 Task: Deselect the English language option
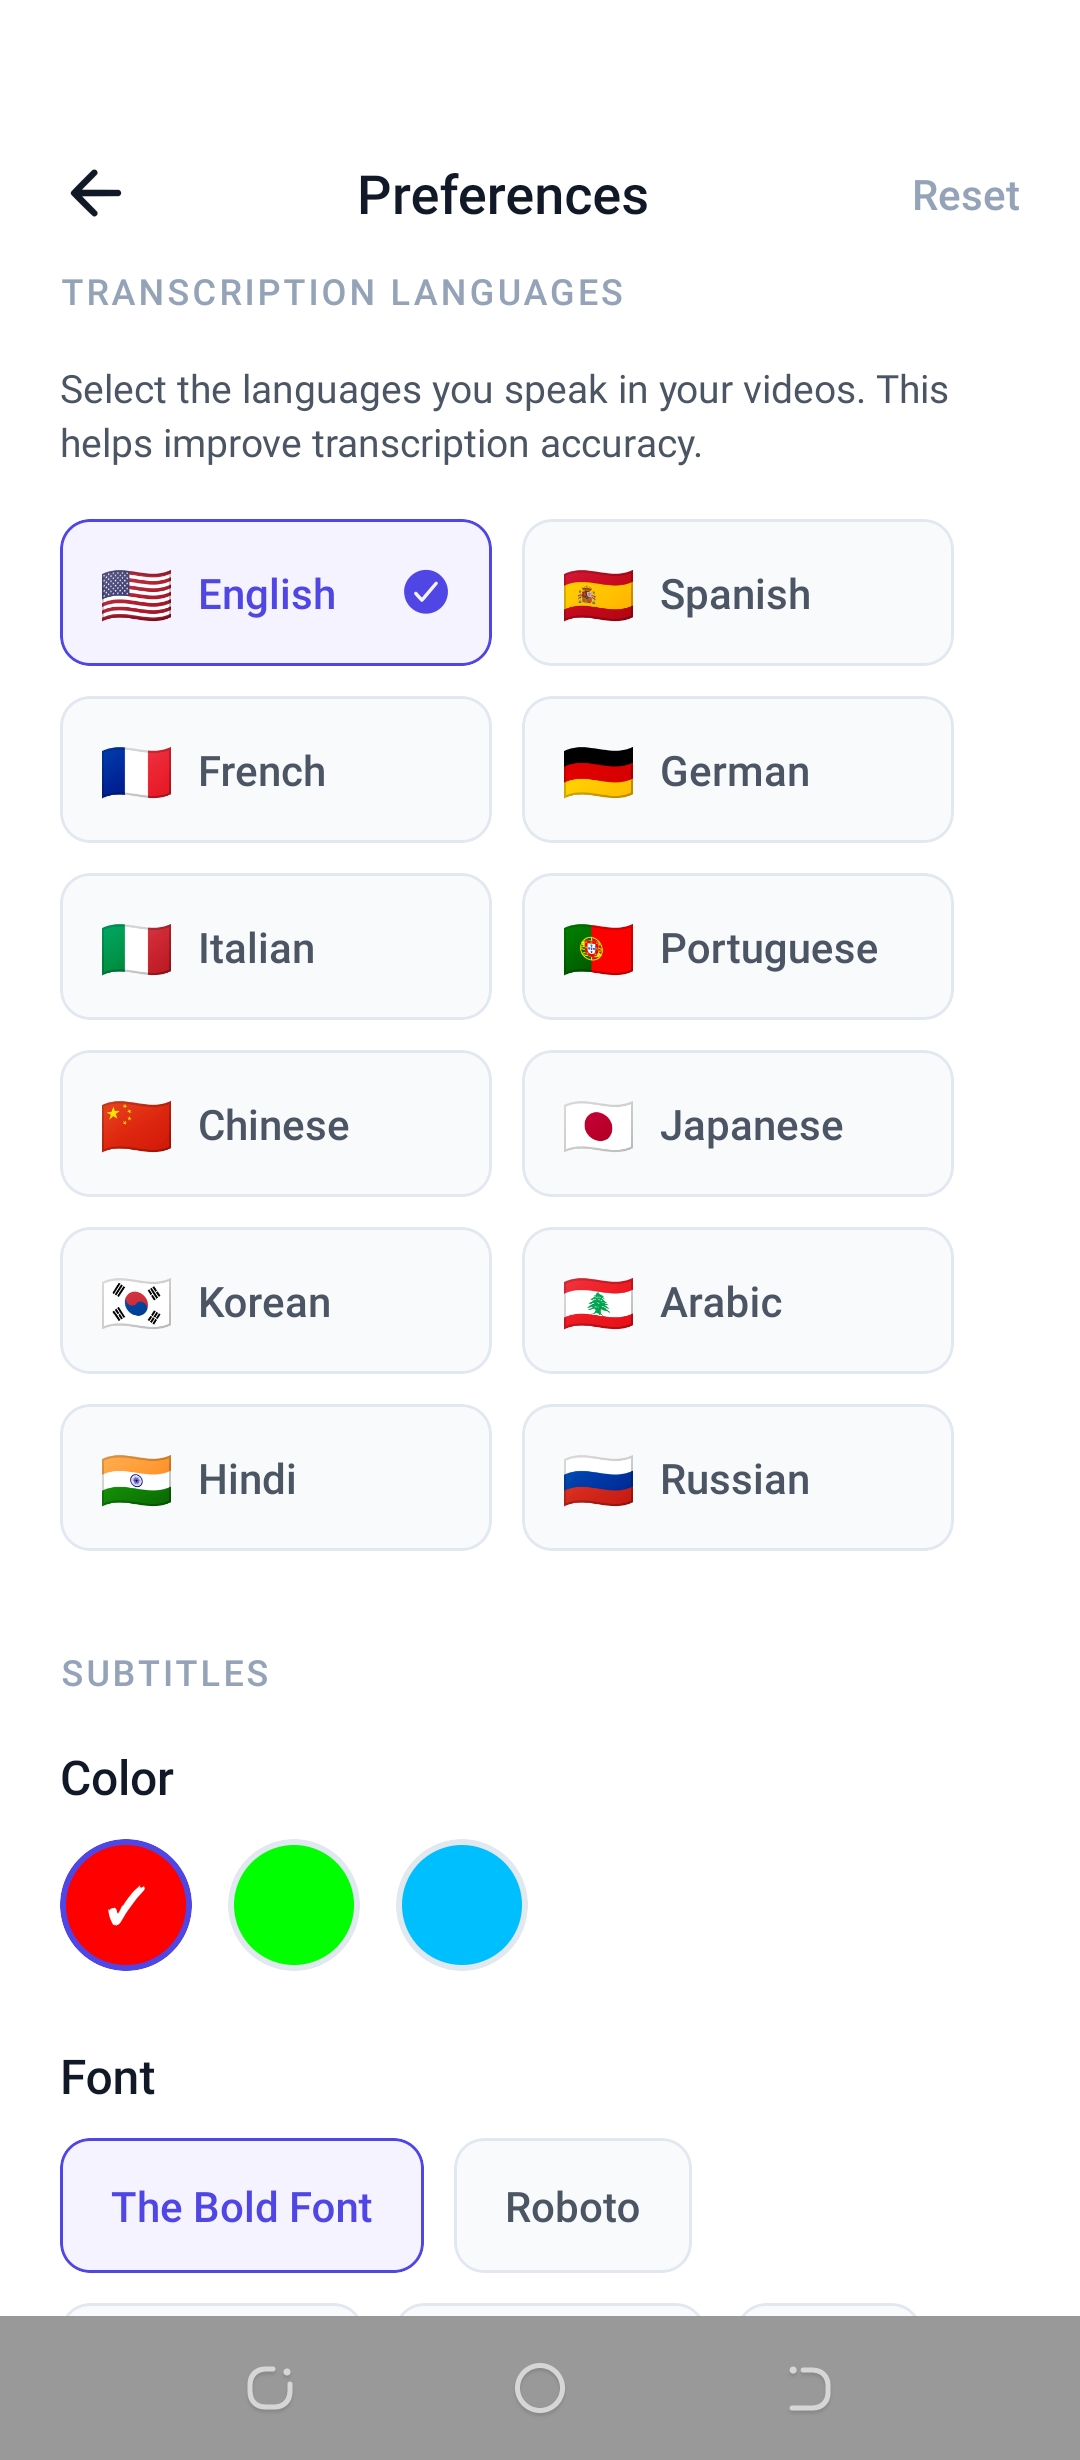click(276, 592)
